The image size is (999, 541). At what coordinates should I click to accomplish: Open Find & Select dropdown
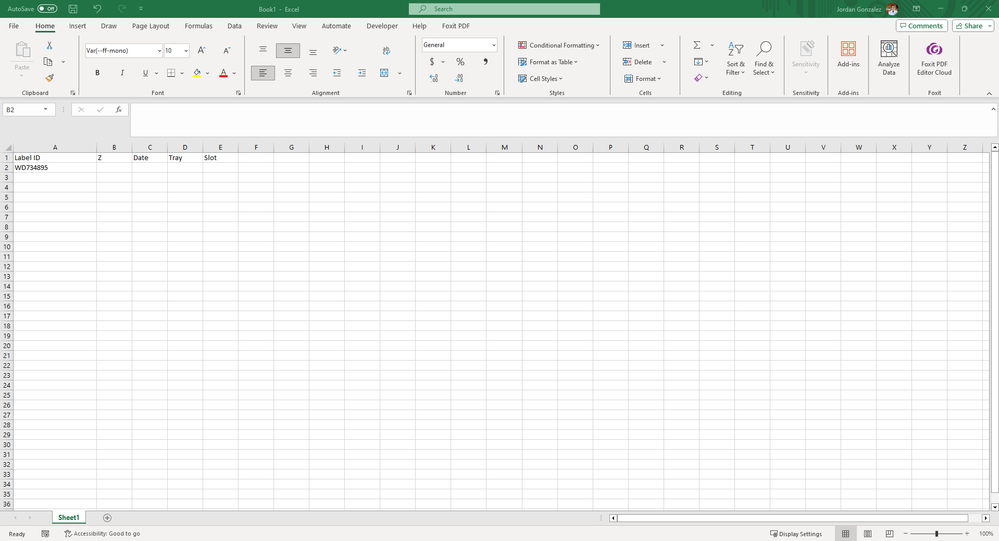(x=763, y=57)
